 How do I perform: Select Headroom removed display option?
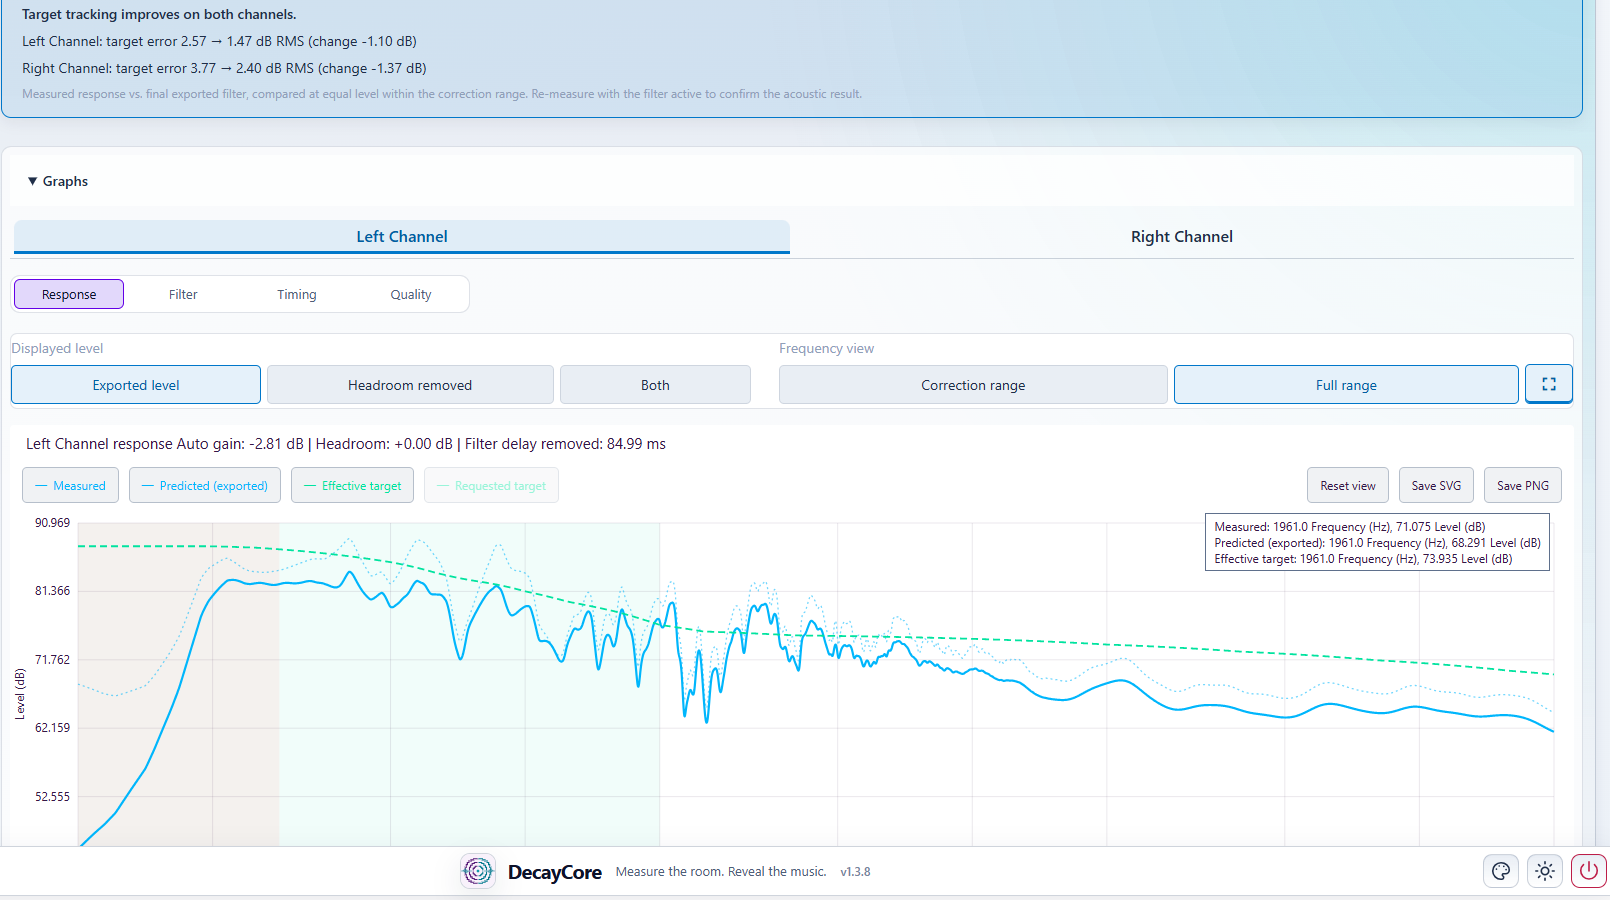(x=410, y=385)
